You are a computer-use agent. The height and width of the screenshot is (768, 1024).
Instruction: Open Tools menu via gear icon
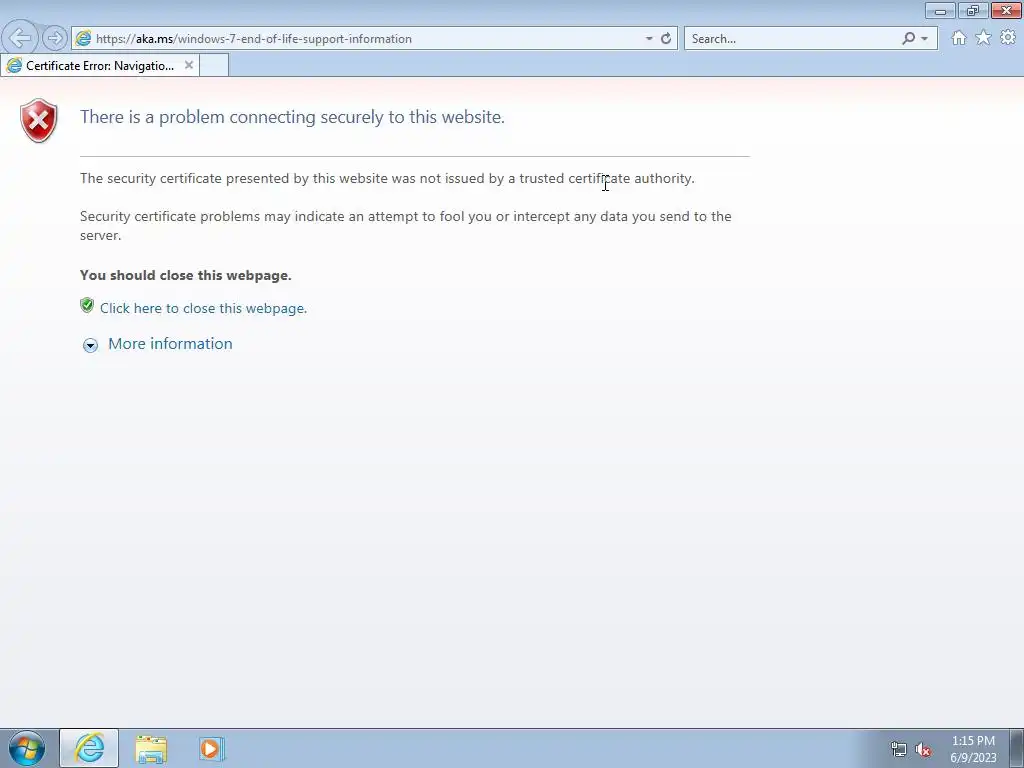(1008, 38)
